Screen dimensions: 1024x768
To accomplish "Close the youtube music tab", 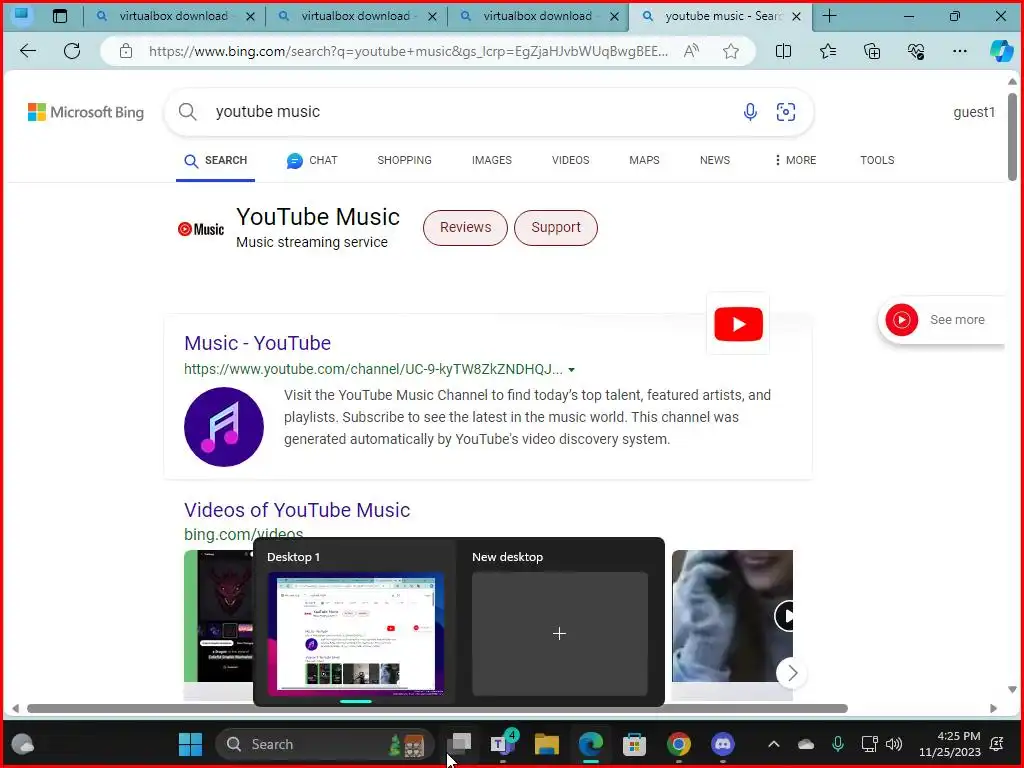I will [796, 16].
